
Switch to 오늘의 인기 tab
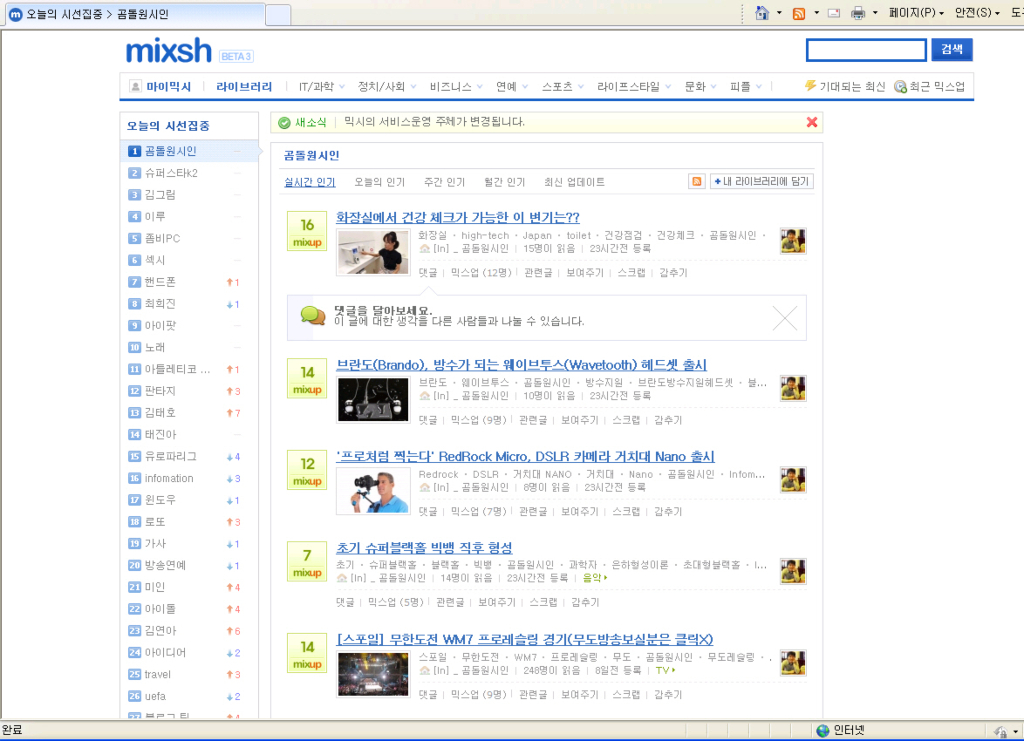click(379, 182)
